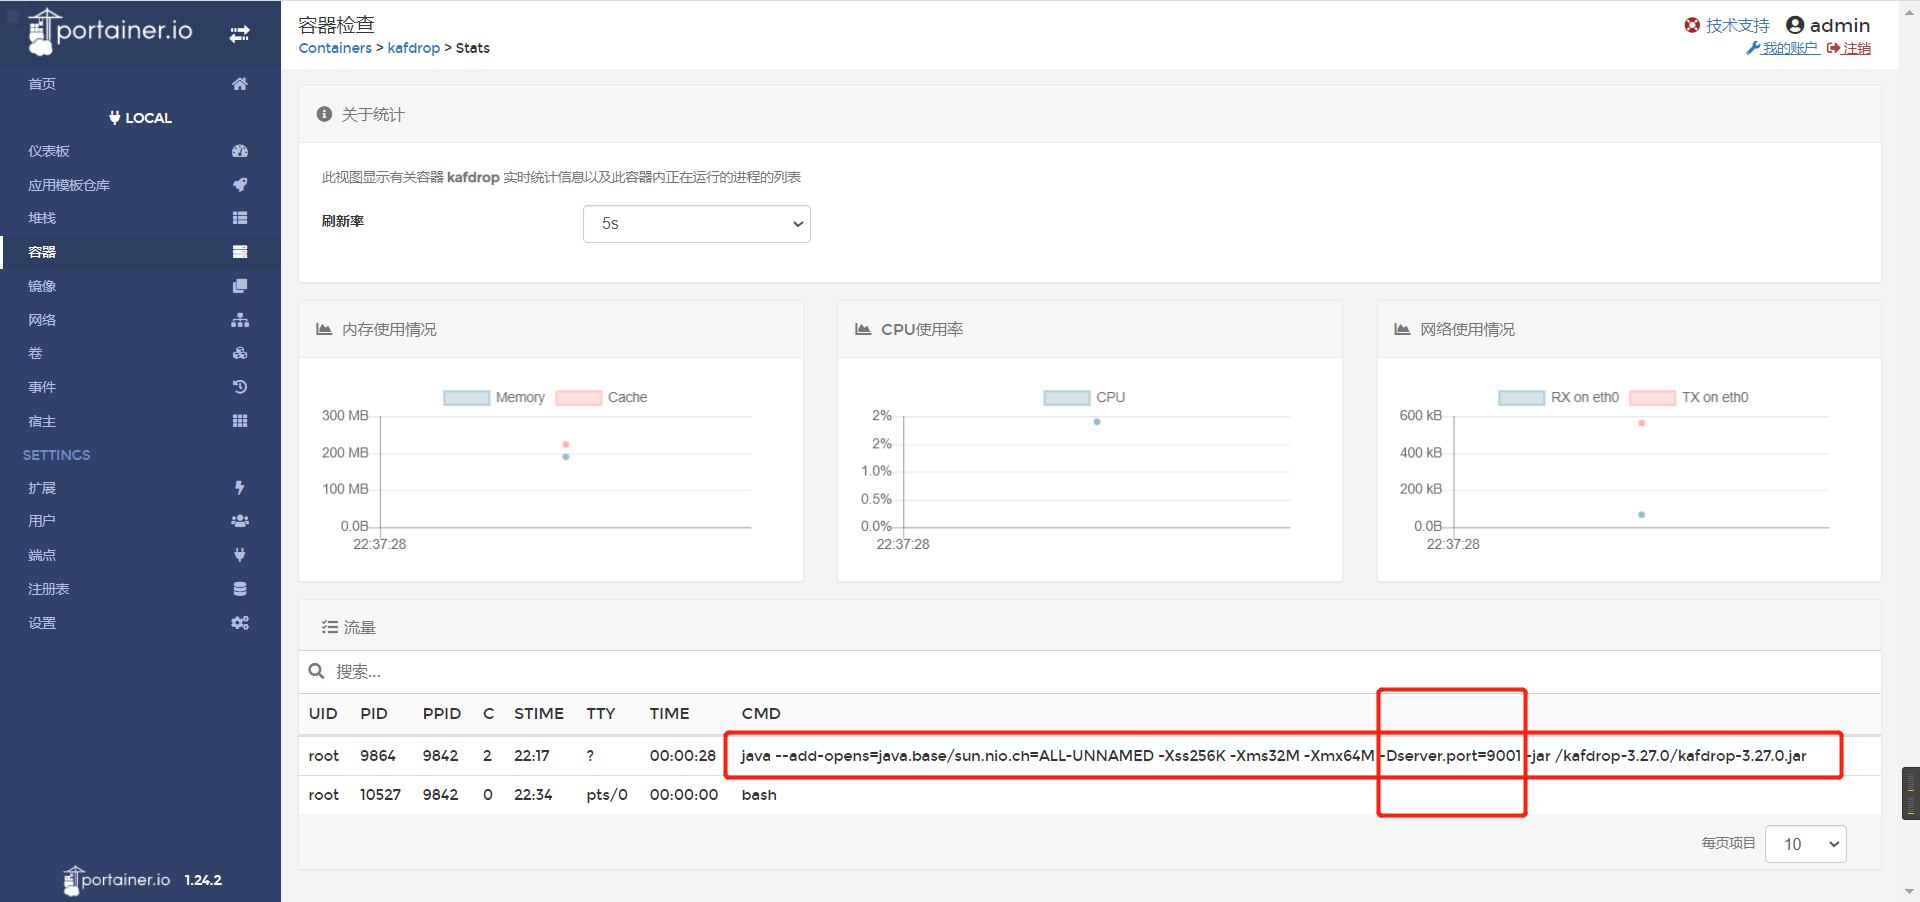The image size is (1920, 902).
Task: Open the refresh rate dropdown showing 5s
Action: coord(696,223)
